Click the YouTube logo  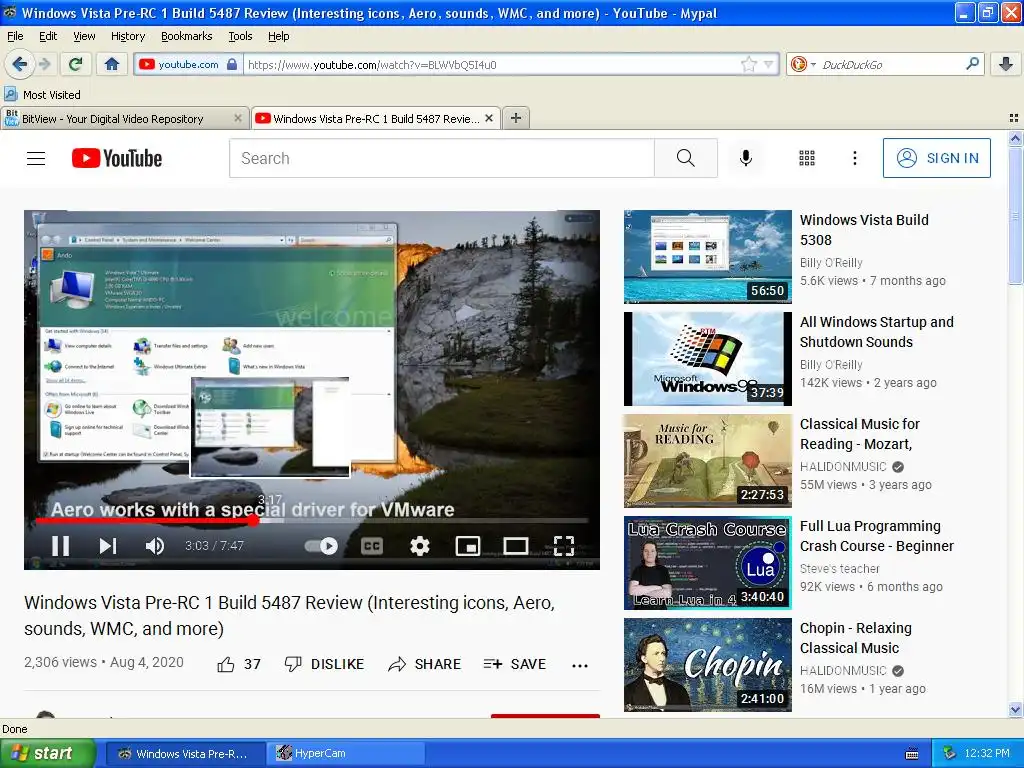click(x=117, y=158)
